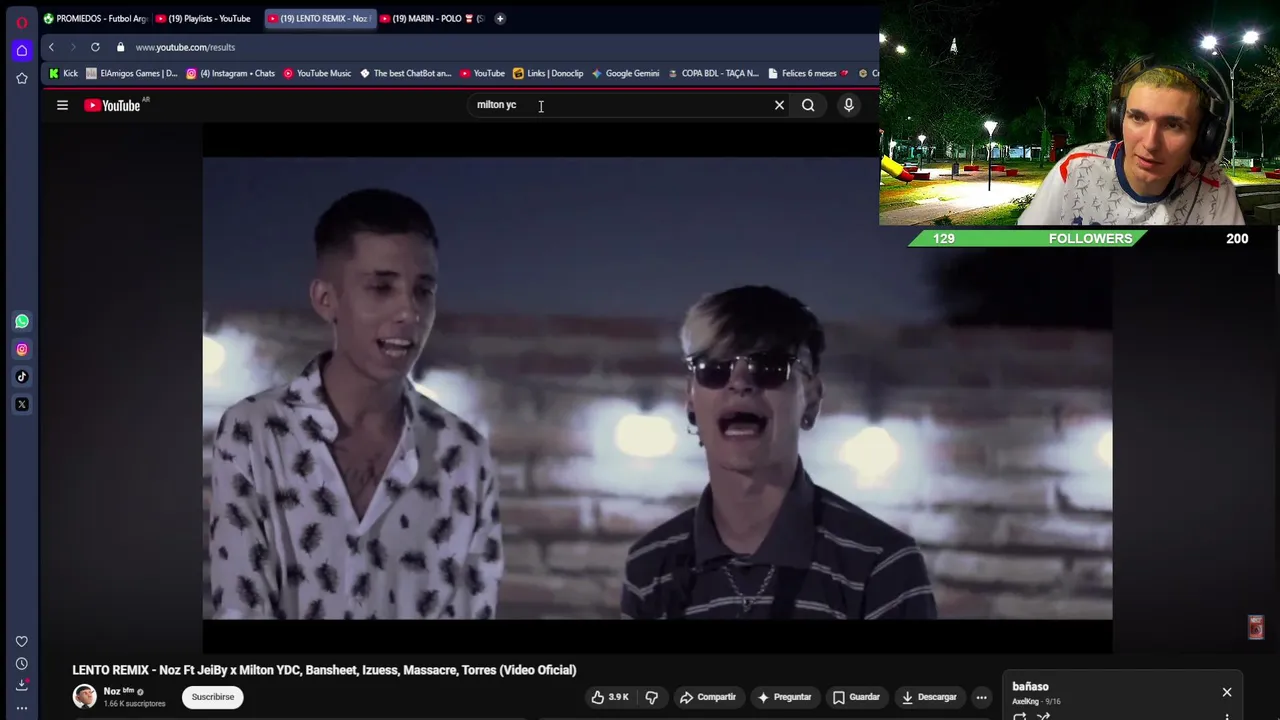The image size is (1280, 720).
Task: Open the ElAmigos Games bookmark
Action: click(x=131, y=73)
